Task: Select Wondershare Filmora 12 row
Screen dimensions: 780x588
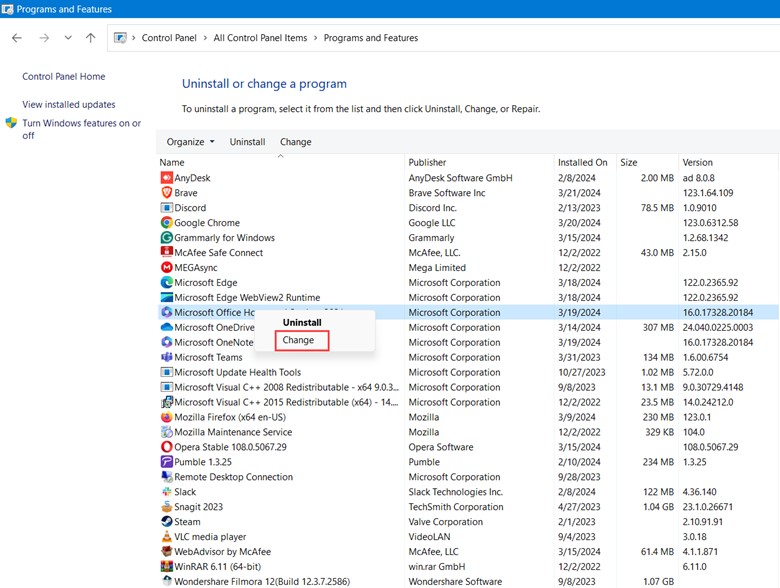Action: (468, 581)
